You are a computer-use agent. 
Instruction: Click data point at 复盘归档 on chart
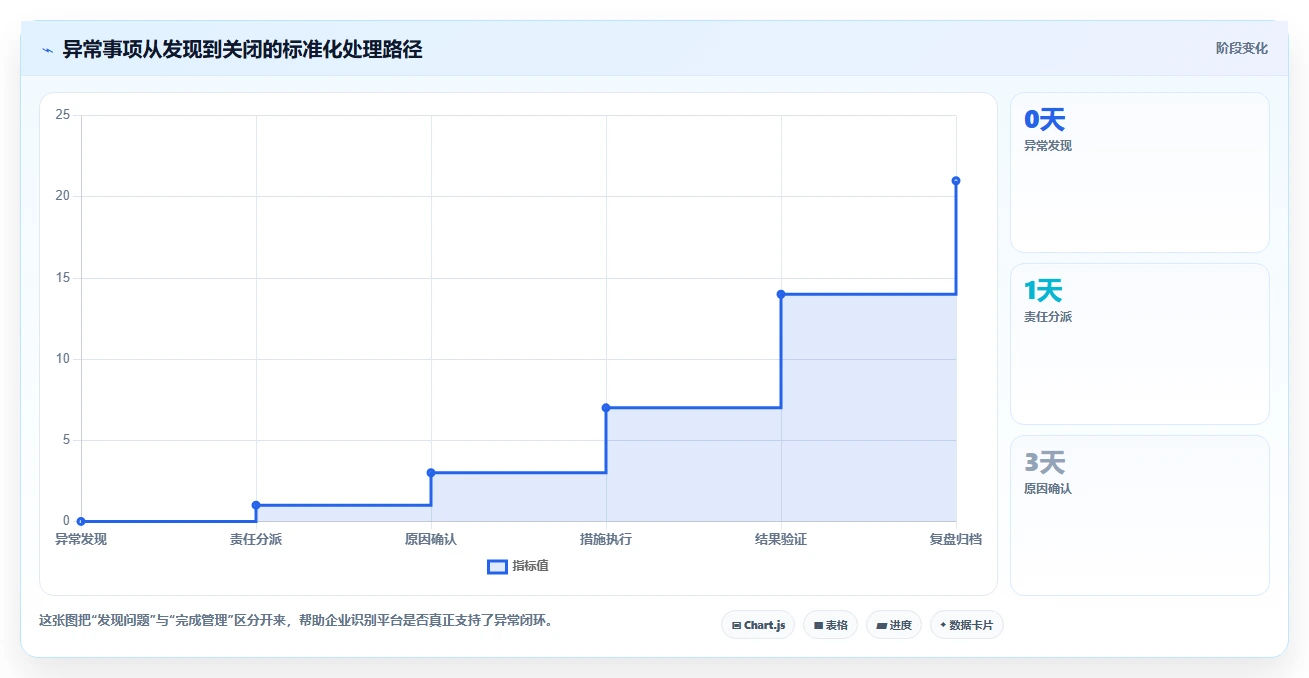(x=956, y=180)
